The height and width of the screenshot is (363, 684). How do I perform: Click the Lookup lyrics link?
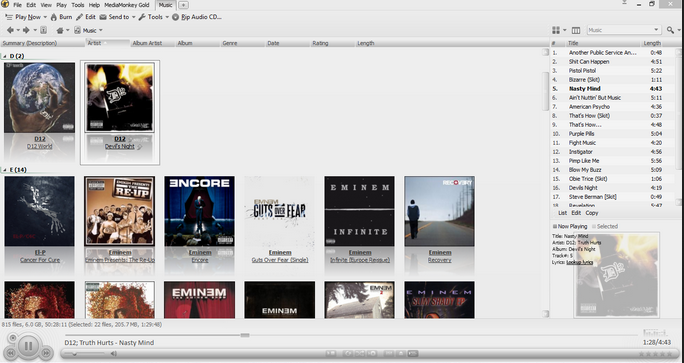click(x=579, y=262)
